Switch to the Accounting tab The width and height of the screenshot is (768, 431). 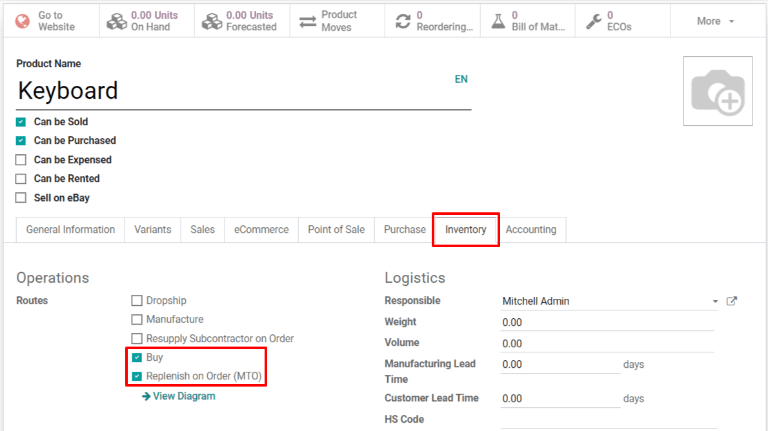pyautogui.click(x=530, y=230)
